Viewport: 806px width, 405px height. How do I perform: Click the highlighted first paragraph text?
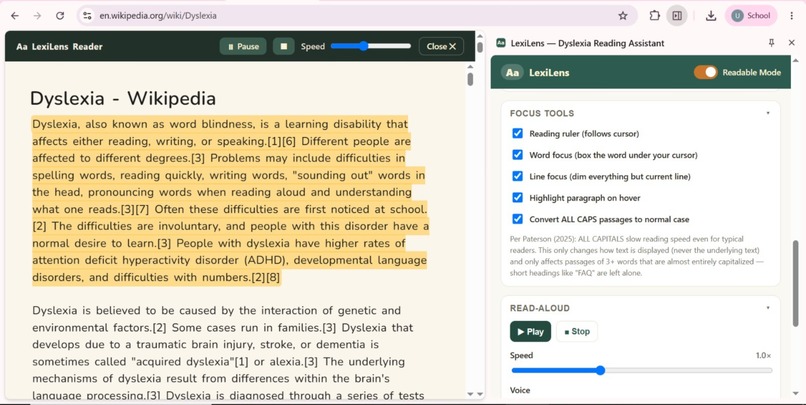coord(230,200)
